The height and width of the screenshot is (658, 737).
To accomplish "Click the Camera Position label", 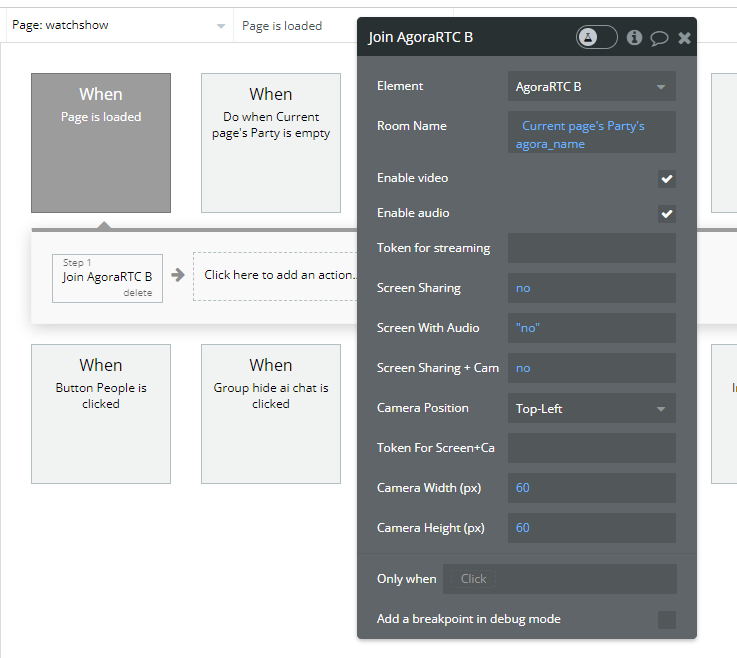I will coord(423,408).
